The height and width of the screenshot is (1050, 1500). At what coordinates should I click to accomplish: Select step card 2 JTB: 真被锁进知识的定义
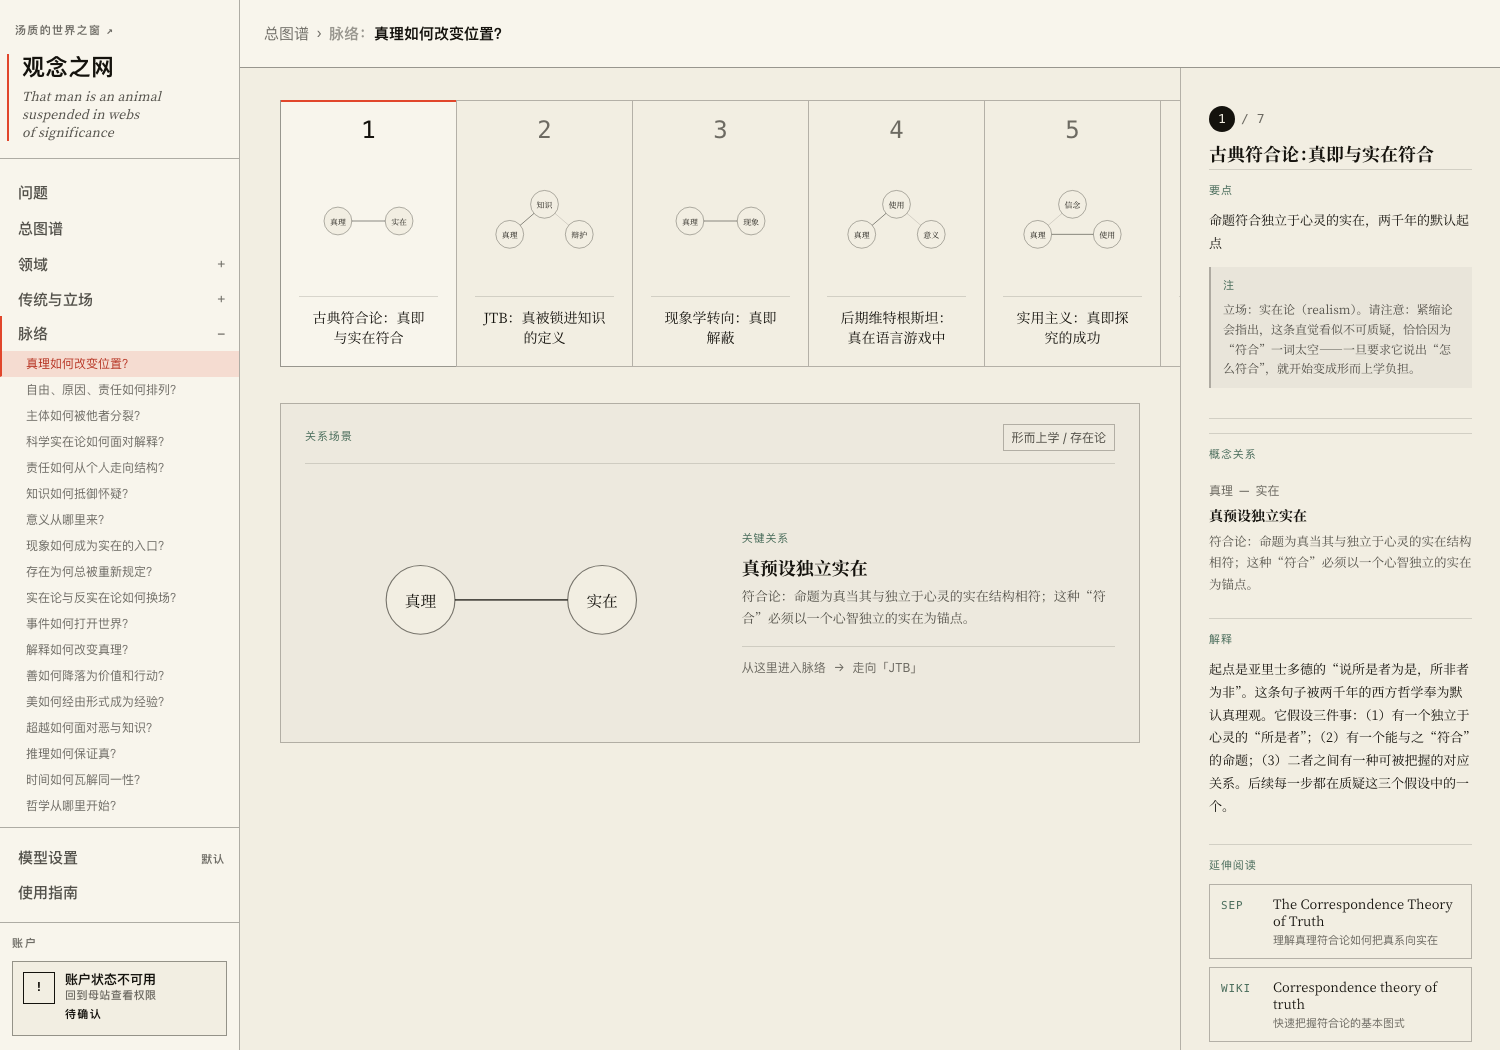point(544,233)
